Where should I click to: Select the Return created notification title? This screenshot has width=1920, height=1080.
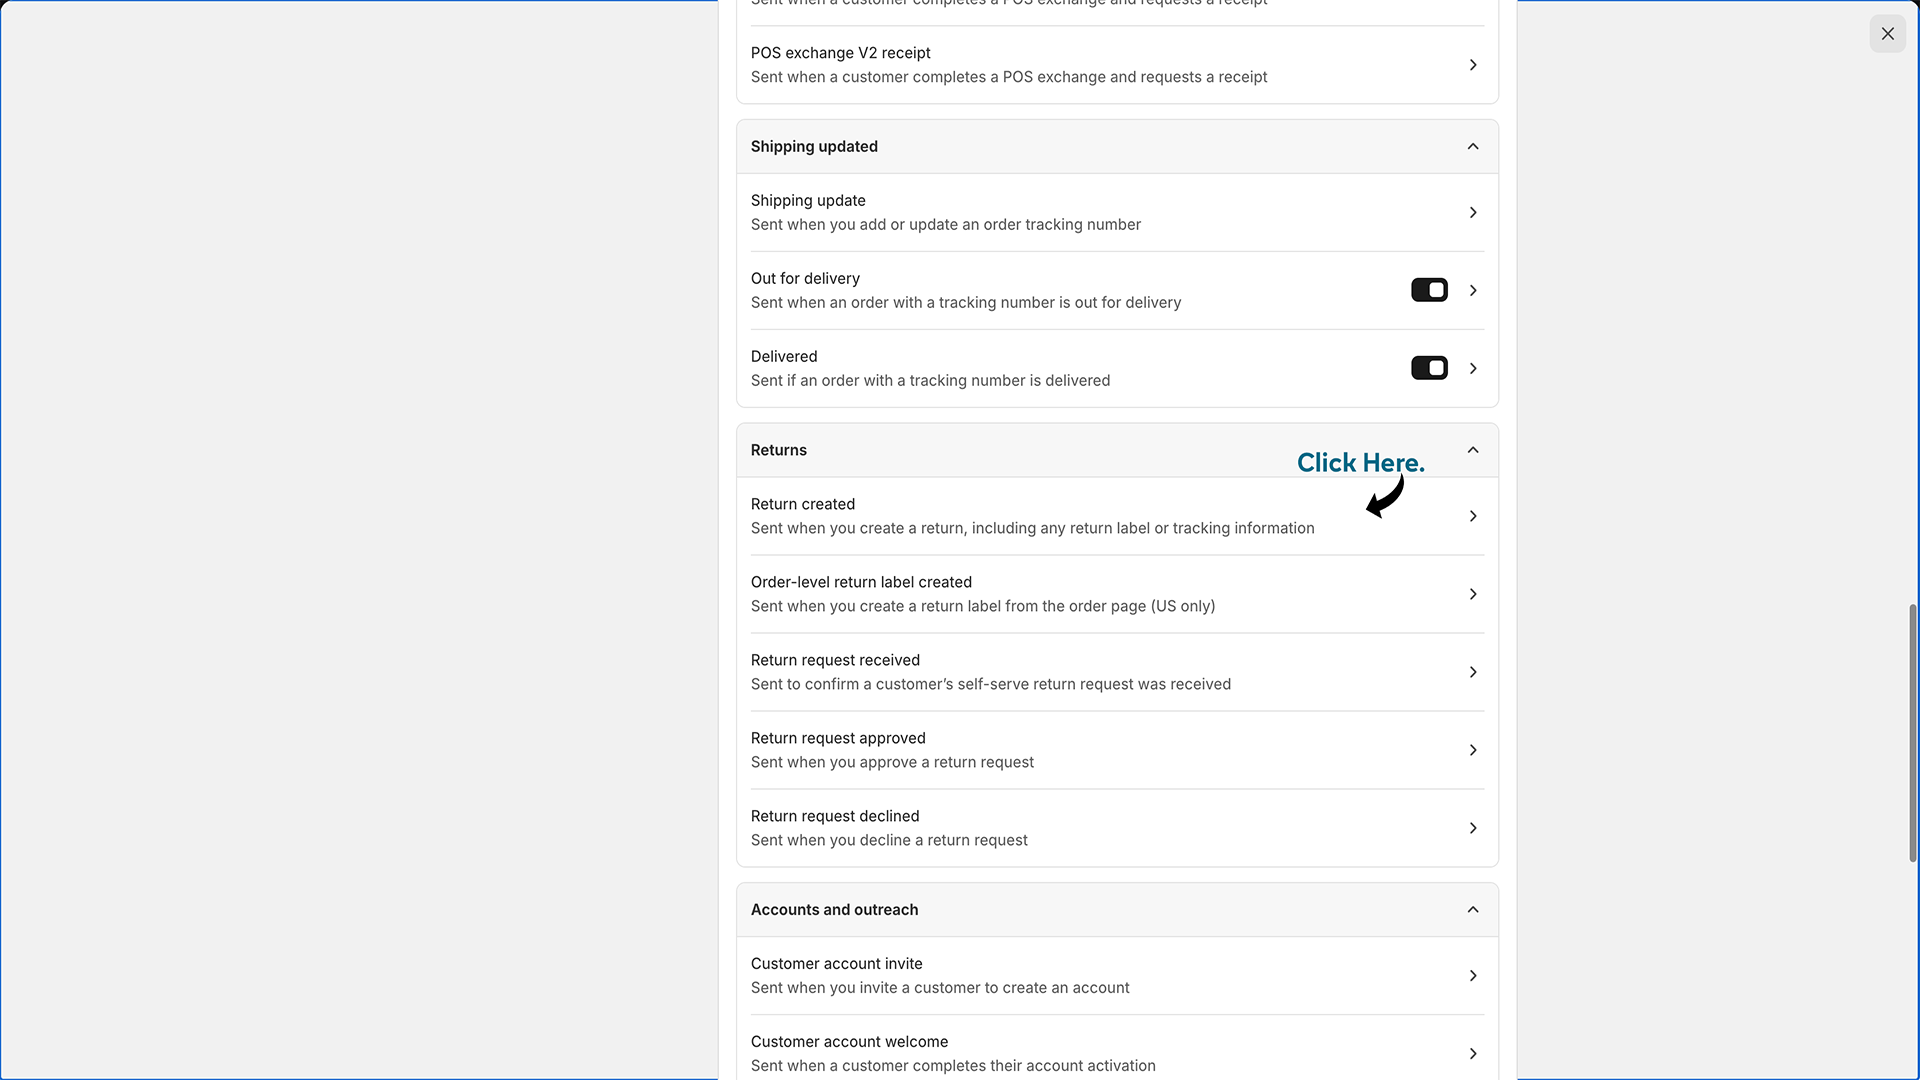point(803,504)
